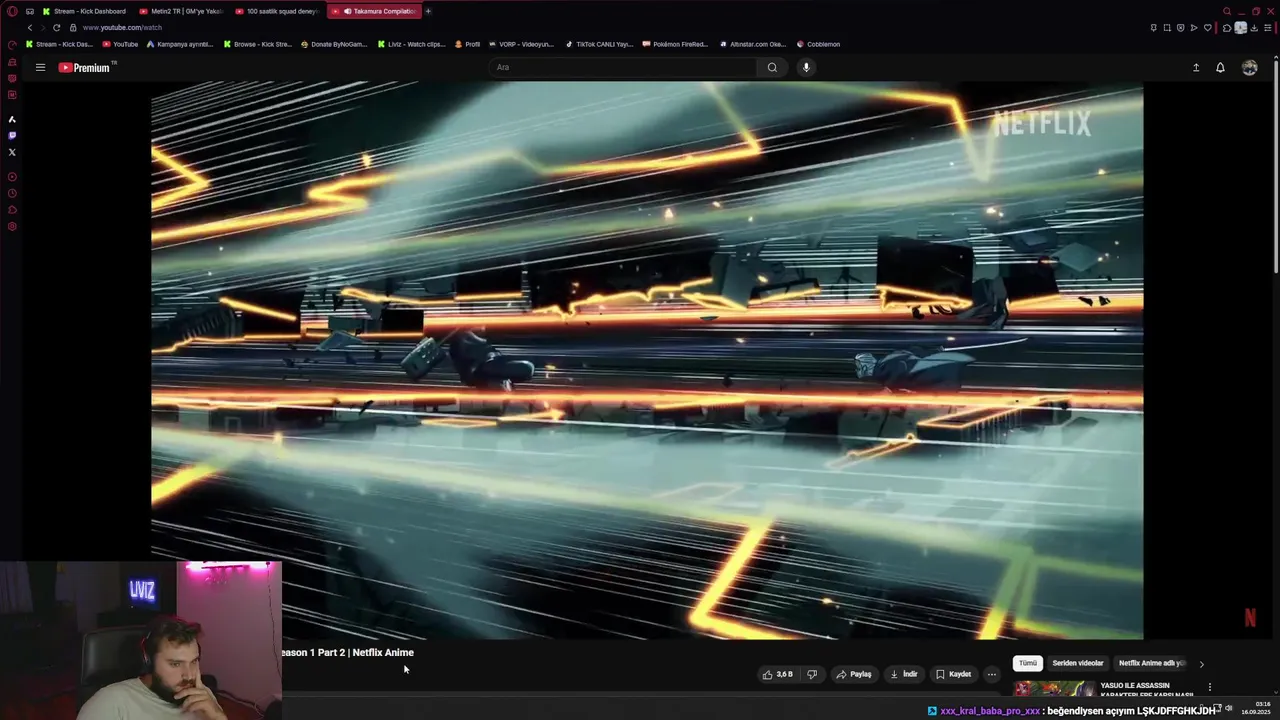Go back in browser history
1280x720 pixels.
click(x=29, y=28)
